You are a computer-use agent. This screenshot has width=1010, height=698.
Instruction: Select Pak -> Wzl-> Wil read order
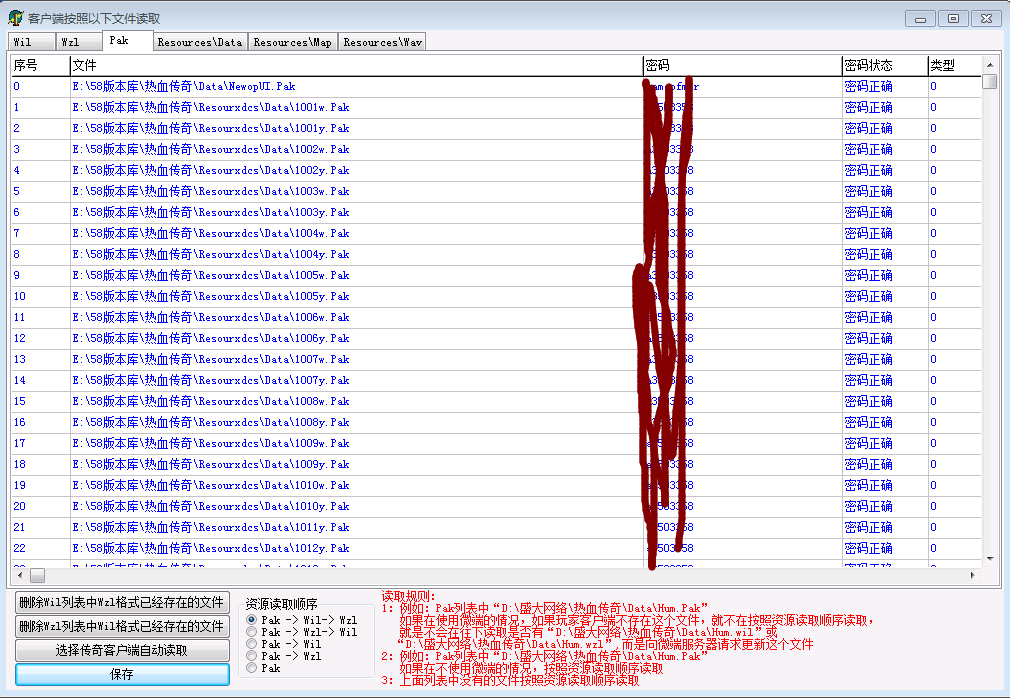pos(301,632)
